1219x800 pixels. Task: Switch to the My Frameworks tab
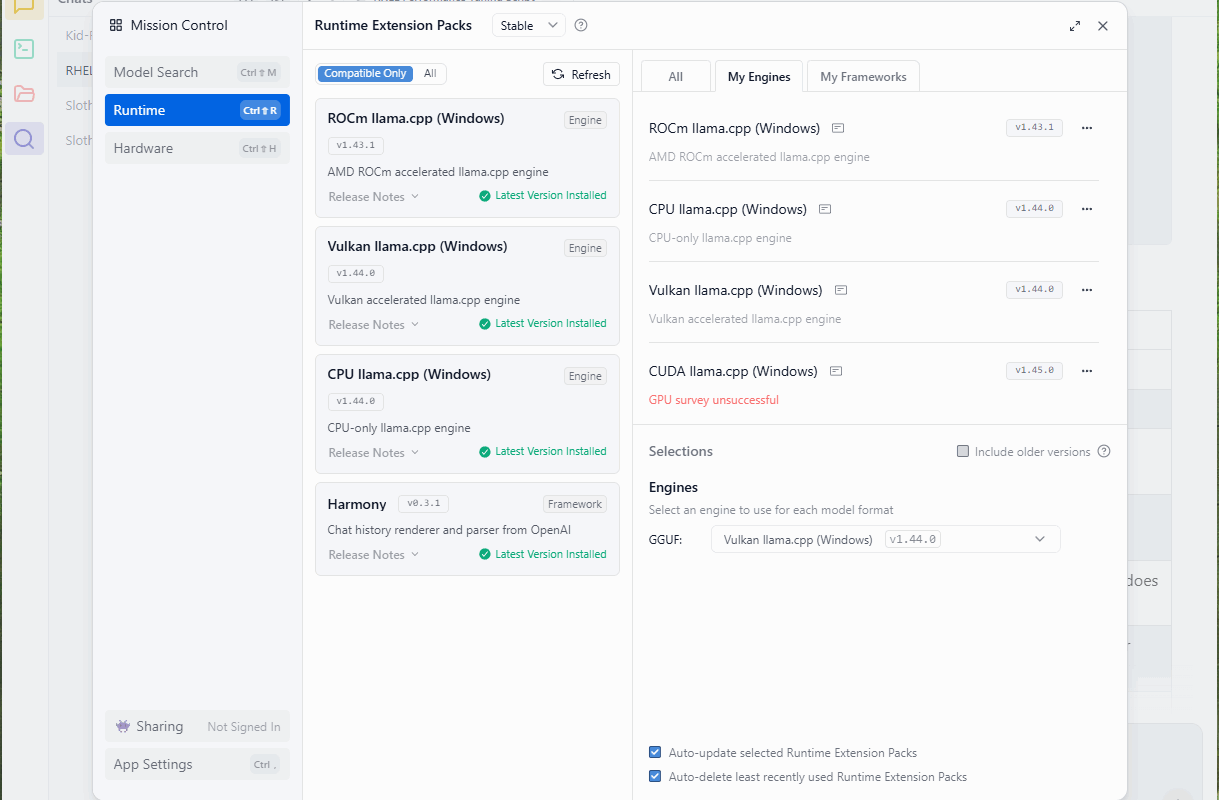pyautogui.click(x=863, y=77)
